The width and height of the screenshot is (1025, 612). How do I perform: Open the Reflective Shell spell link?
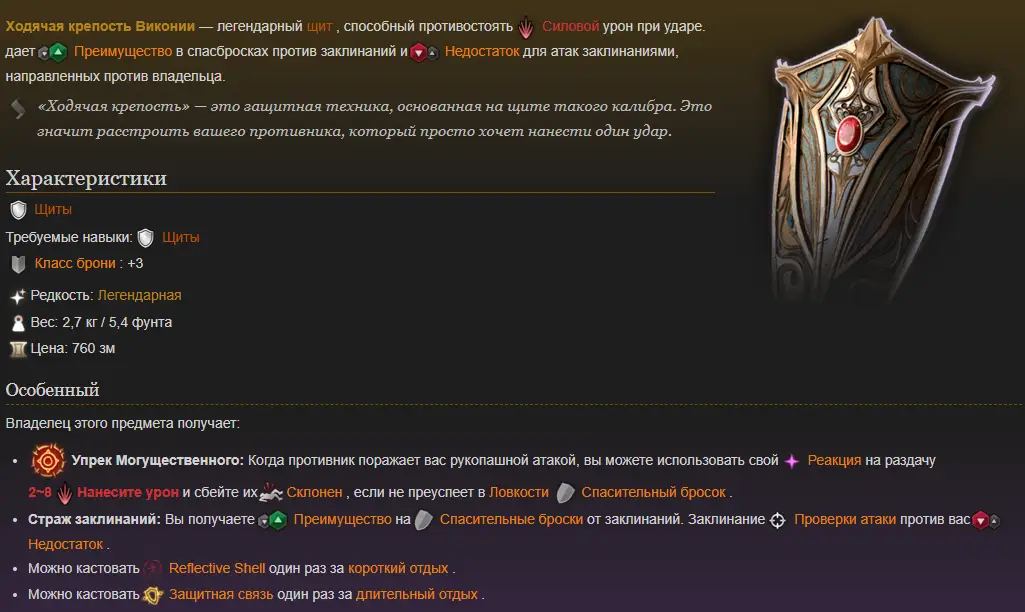[x=217, y=568]
